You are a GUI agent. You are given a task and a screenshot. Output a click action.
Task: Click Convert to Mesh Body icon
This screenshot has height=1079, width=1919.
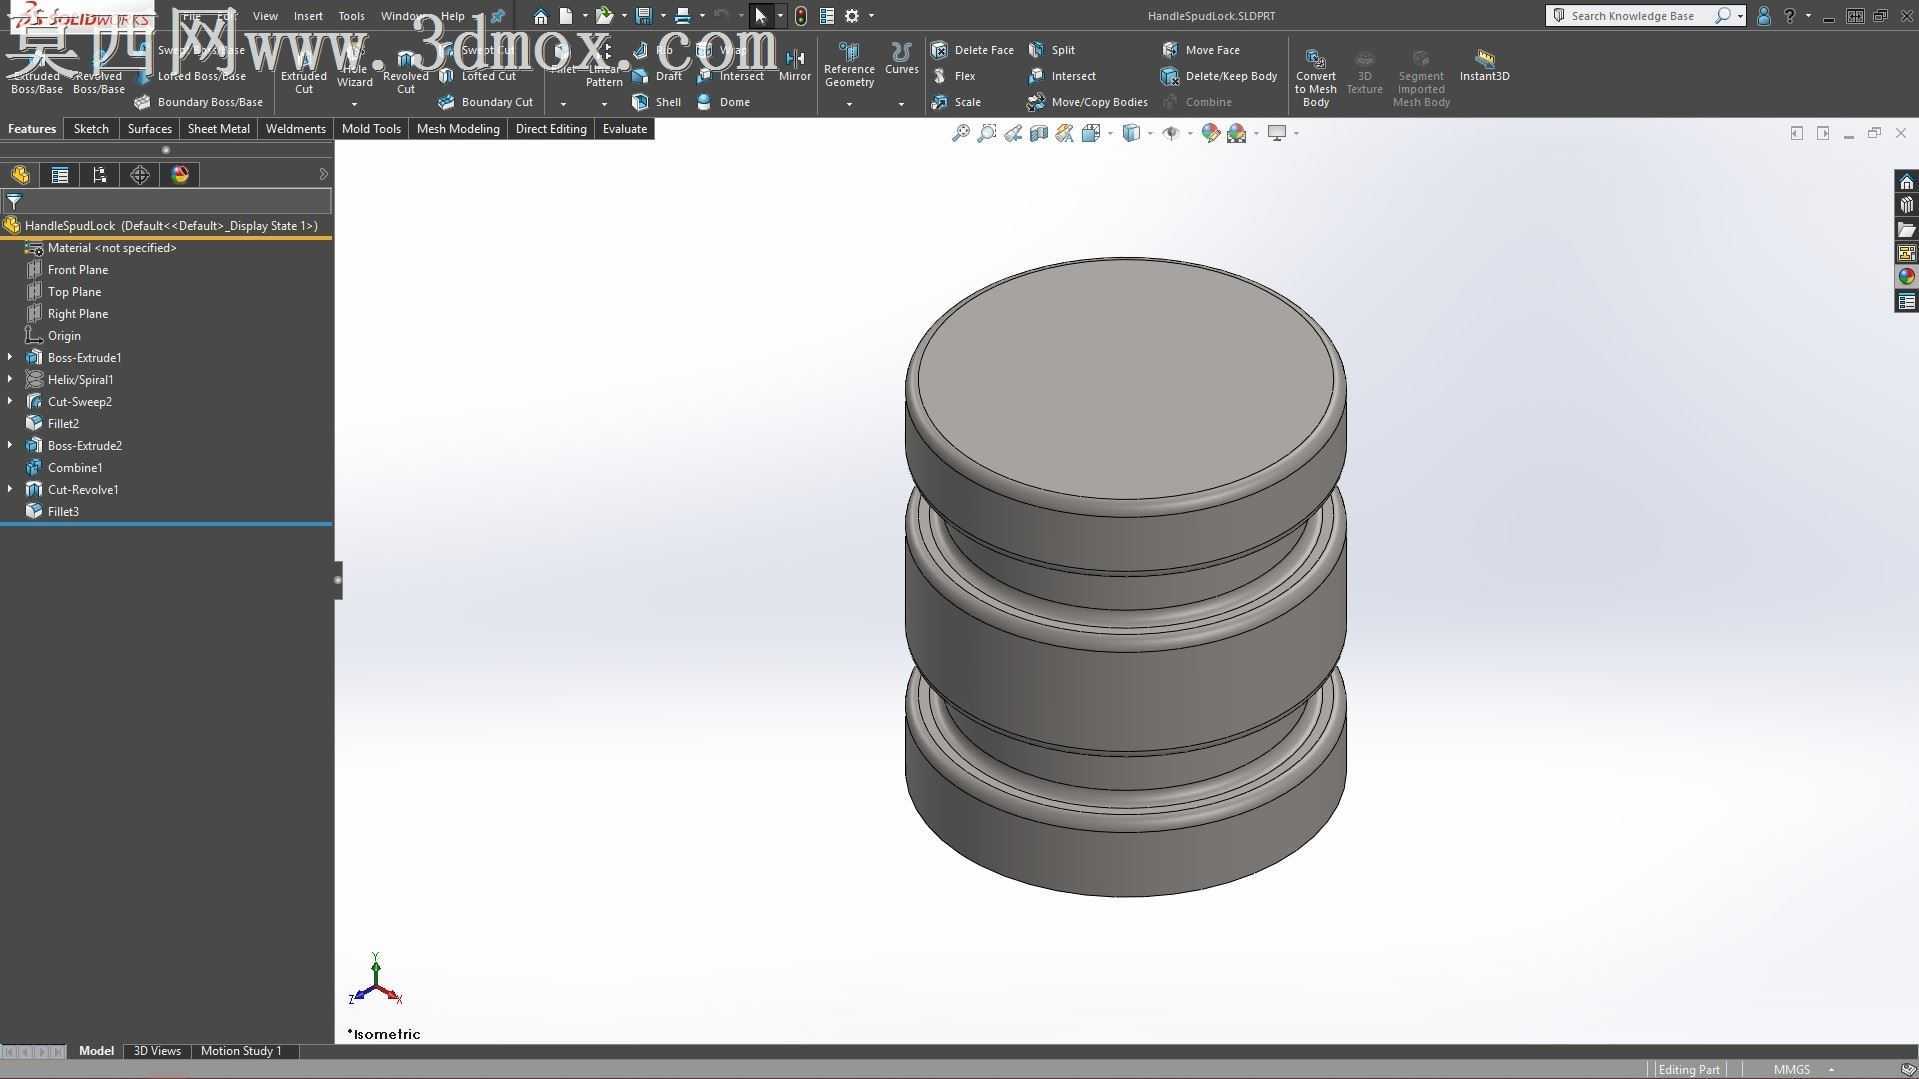pos(1316,58)
